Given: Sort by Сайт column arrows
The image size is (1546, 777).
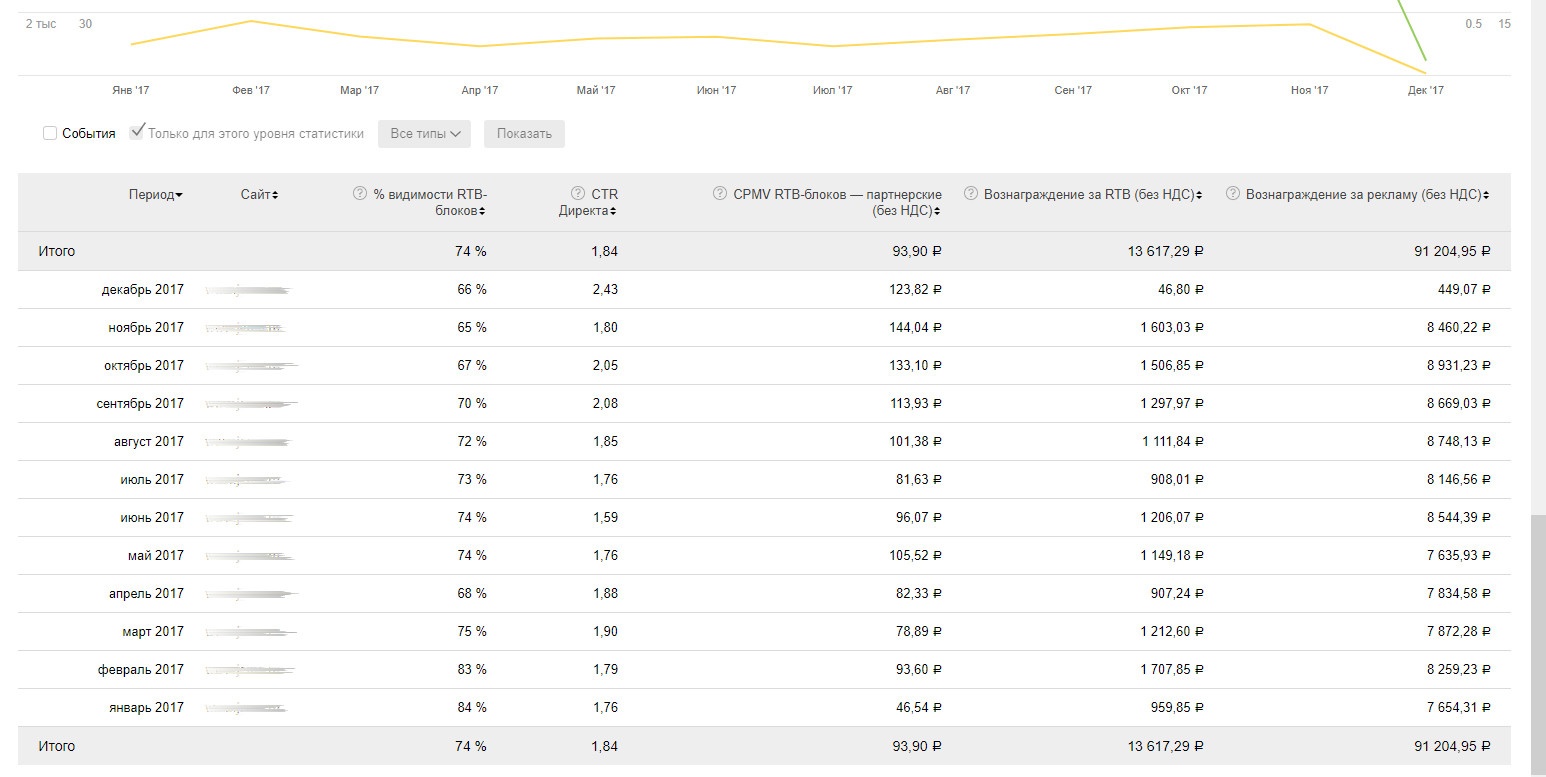Looking at the screenshot, I should (x=259, y=195).
